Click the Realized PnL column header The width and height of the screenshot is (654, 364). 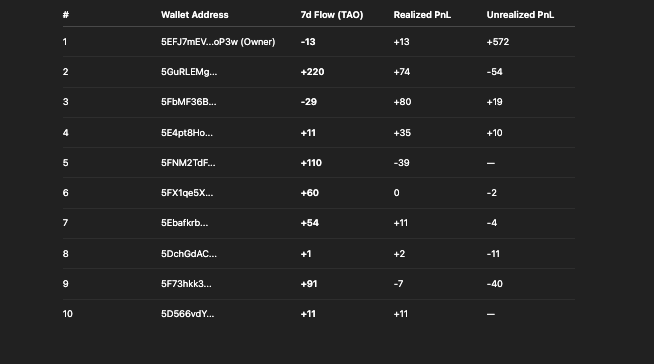pos(422,15)
